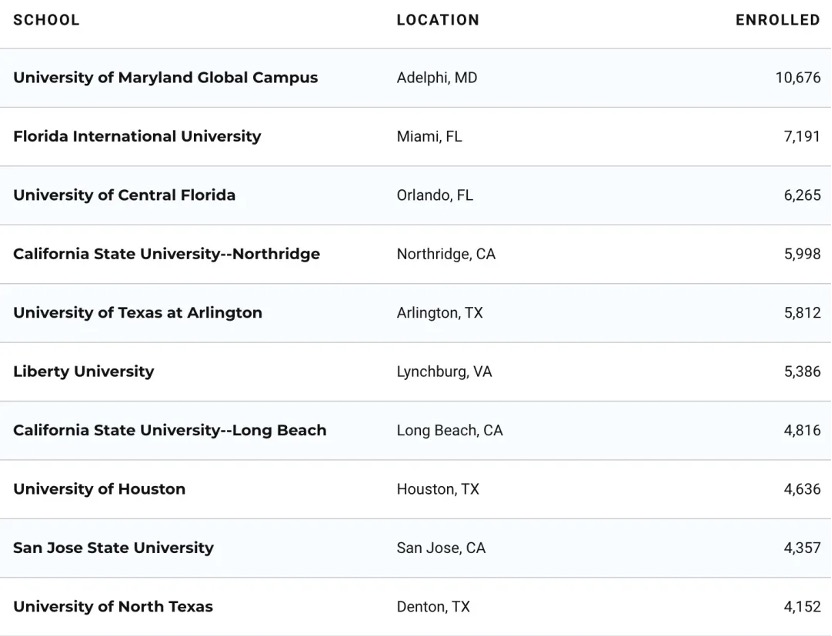Open California State University--Long Beach

(169, 430)
